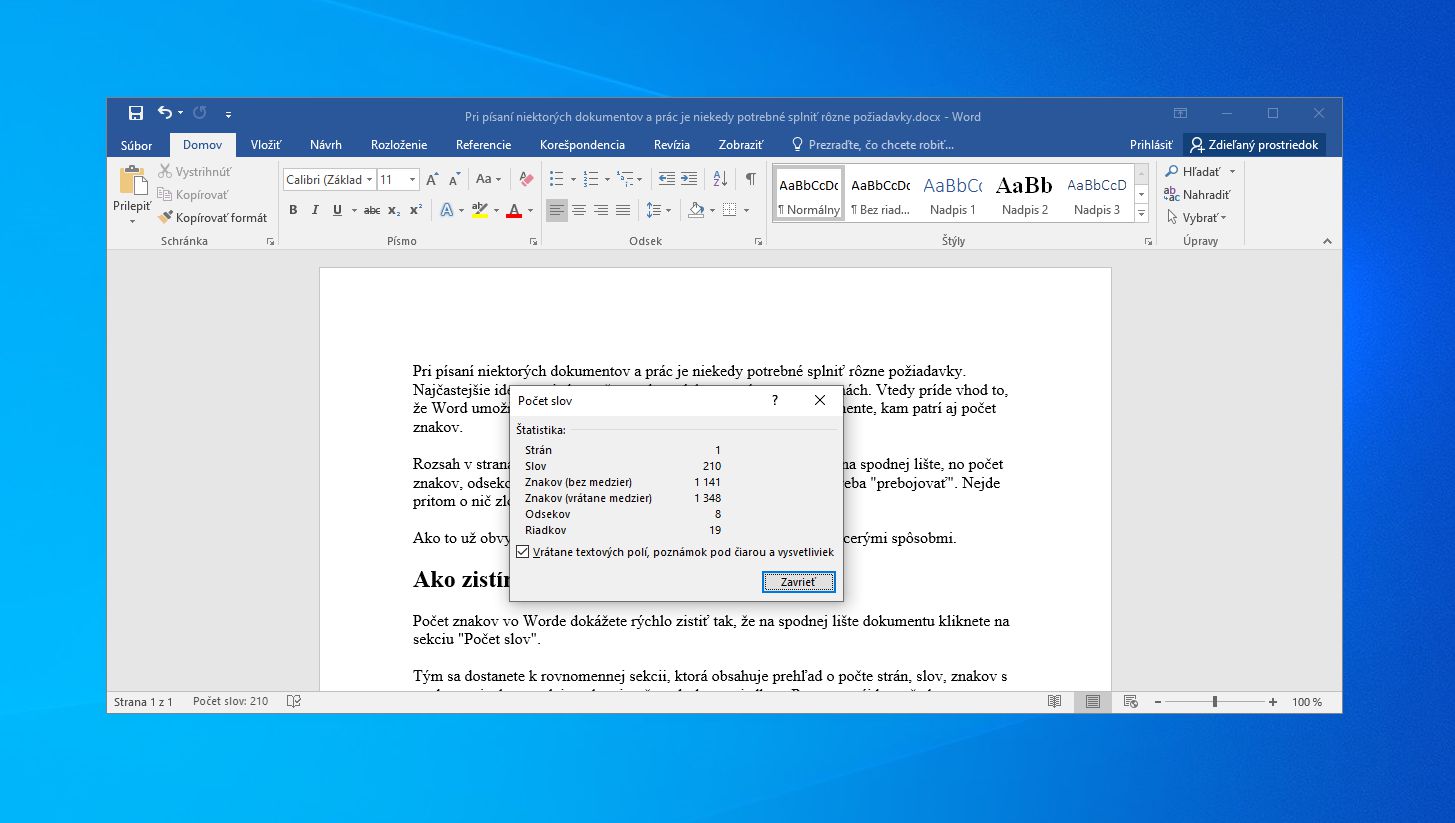Click the dialog help question mark

(775, 400)
